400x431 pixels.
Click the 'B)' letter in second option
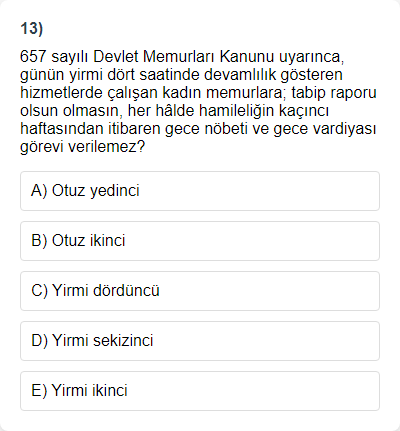coord(39,241)
